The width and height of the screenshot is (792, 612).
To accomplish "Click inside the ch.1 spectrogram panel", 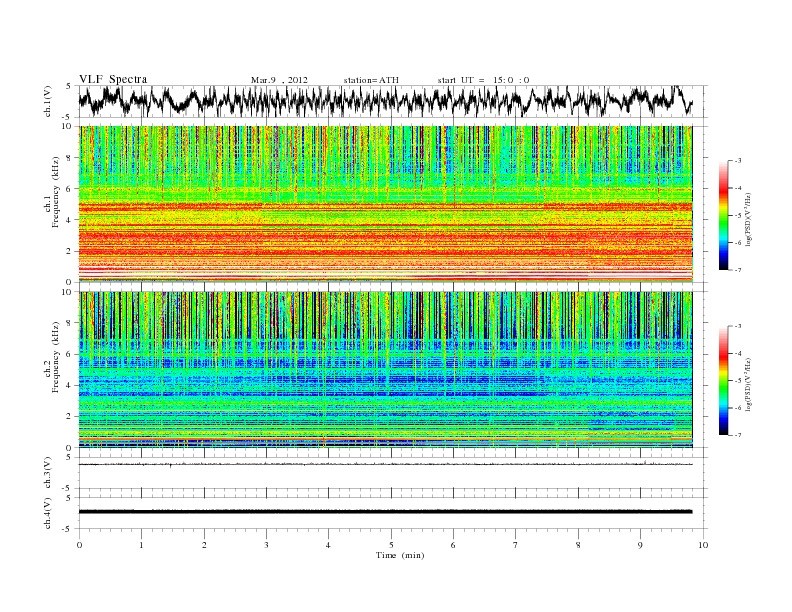I will [390, 204].
